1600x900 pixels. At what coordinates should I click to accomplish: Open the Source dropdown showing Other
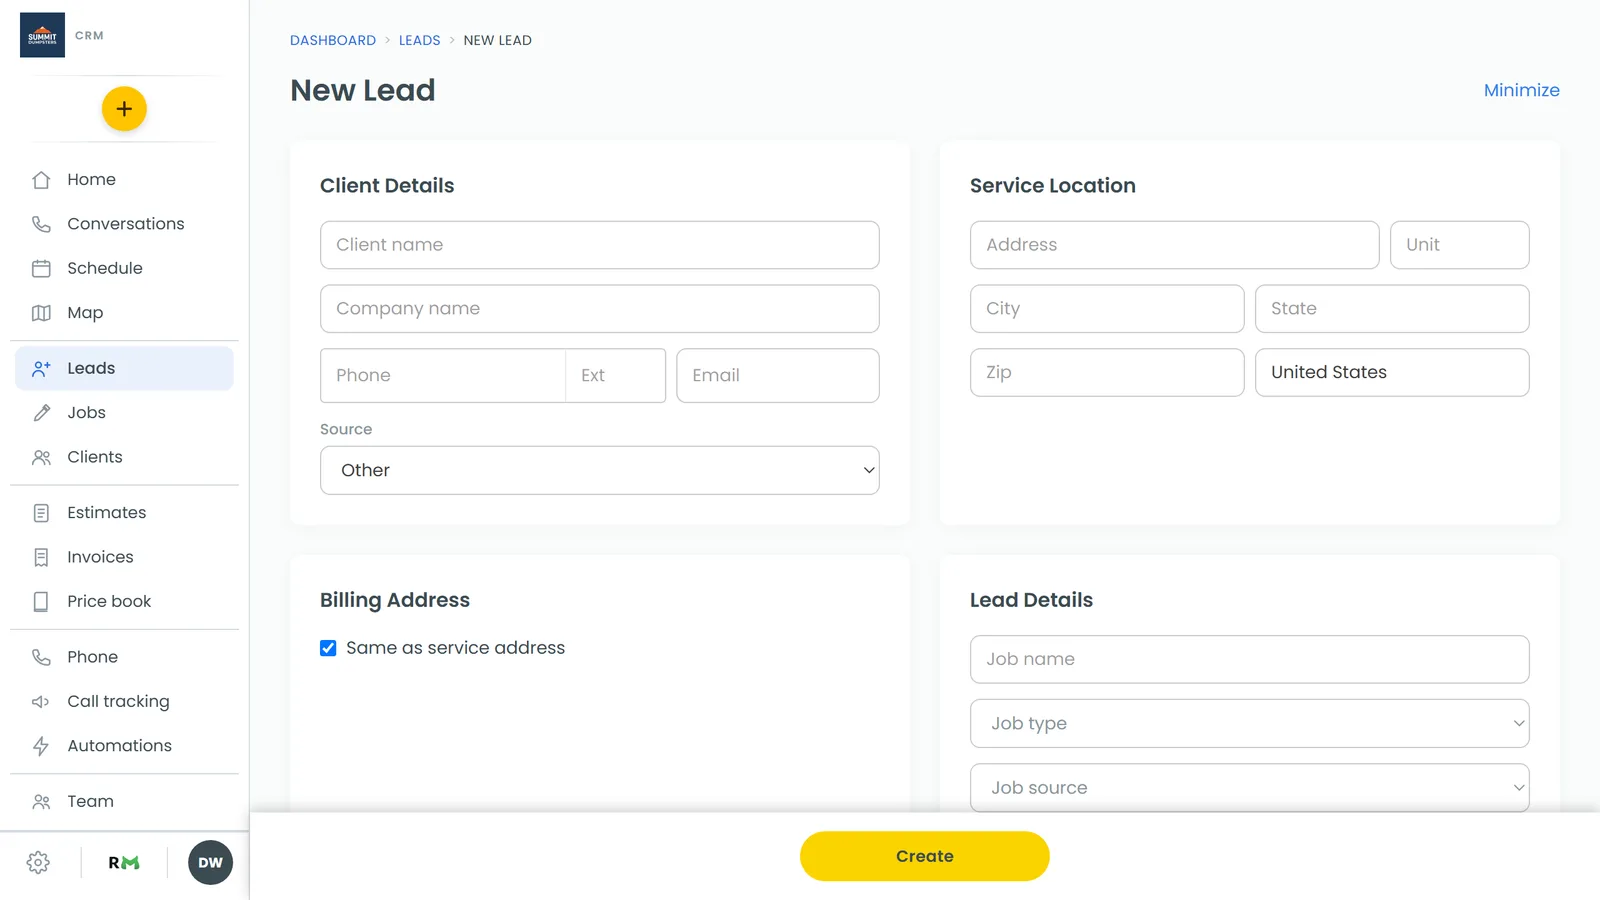(600, 470)
